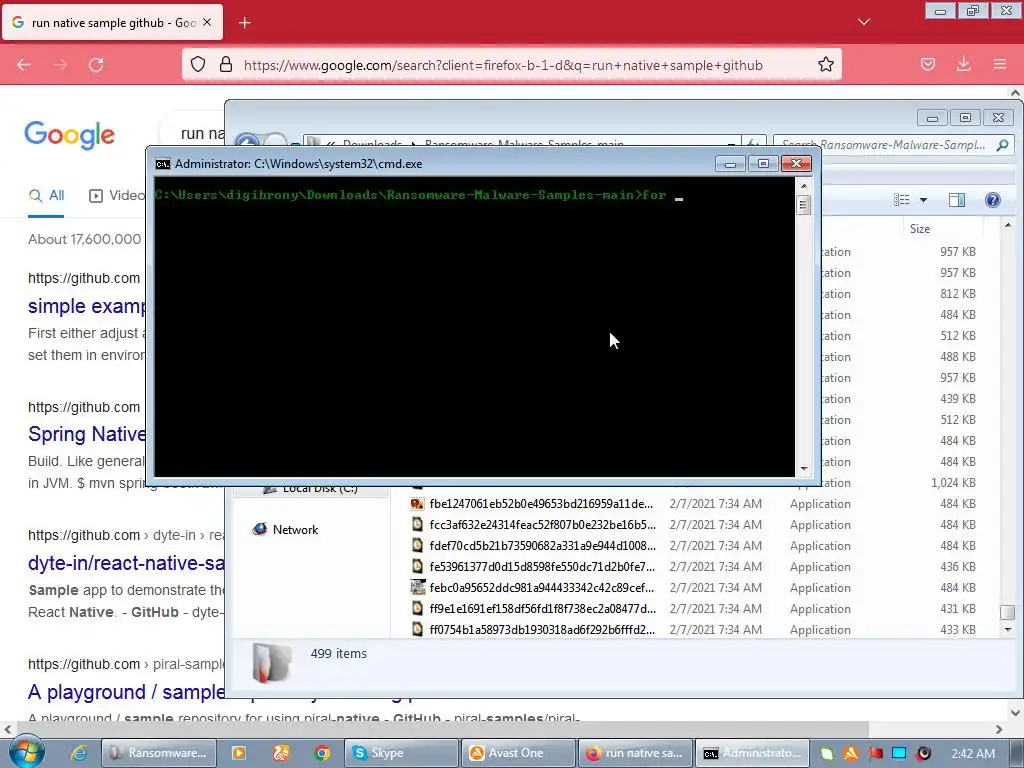
Task: Change Explorer view with view icon
Action: click(x=902, y=200)
